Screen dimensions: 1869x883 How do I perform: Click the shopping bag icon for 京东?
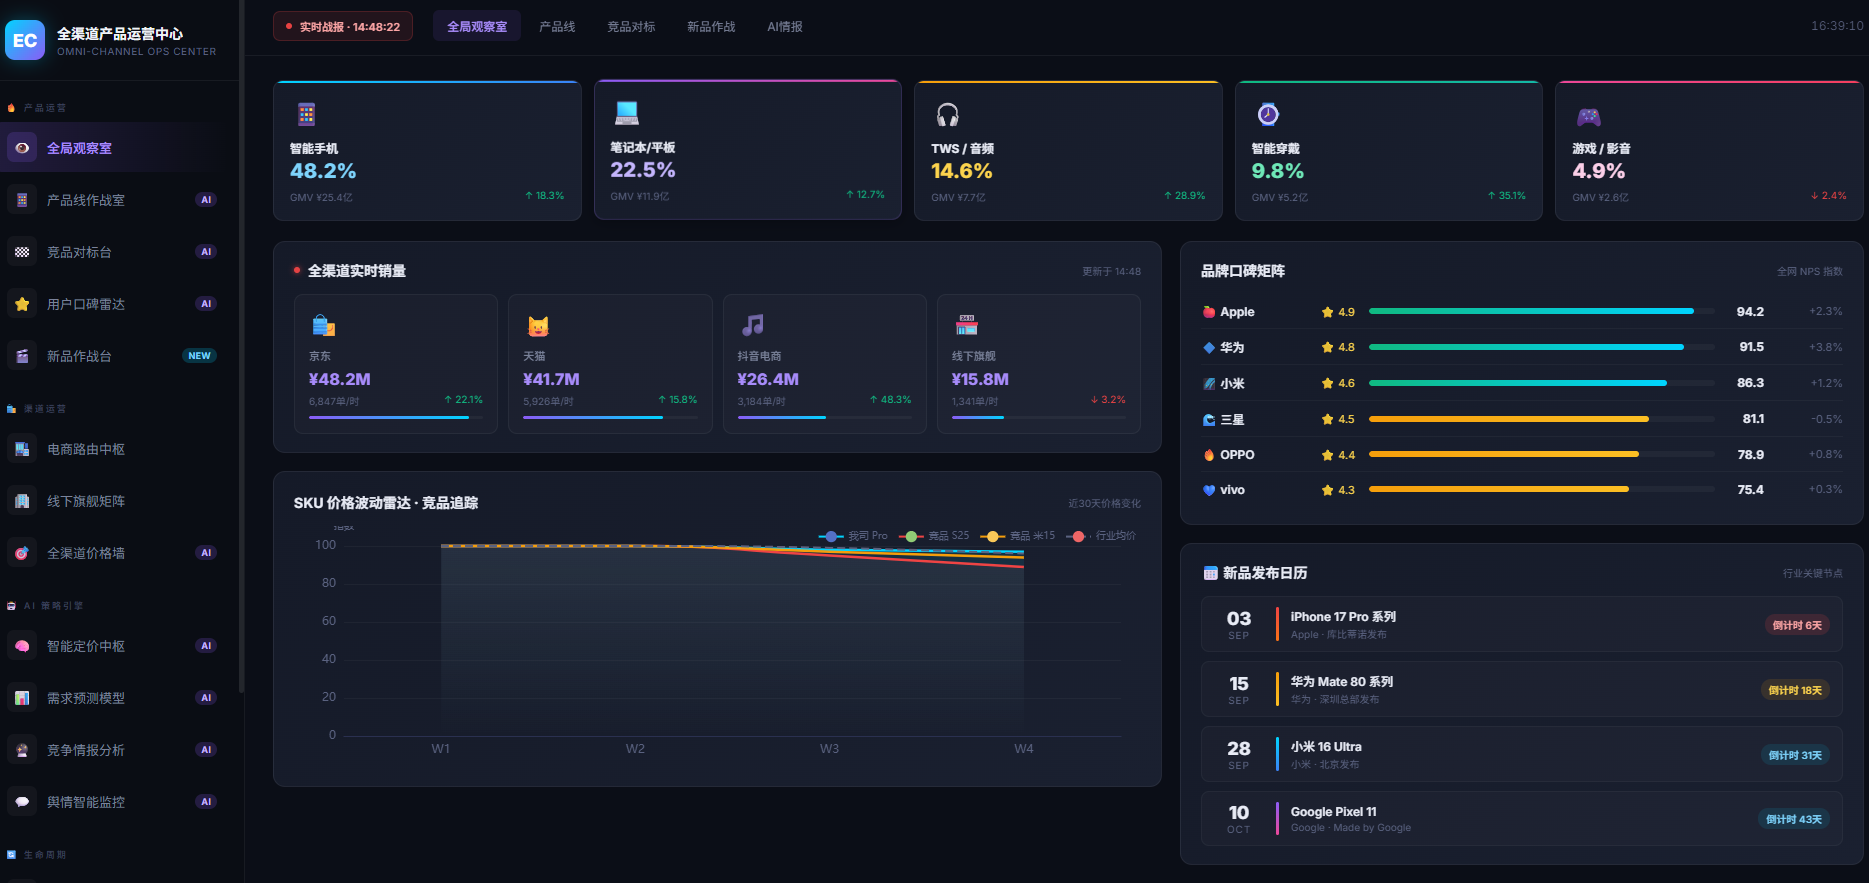323,325
